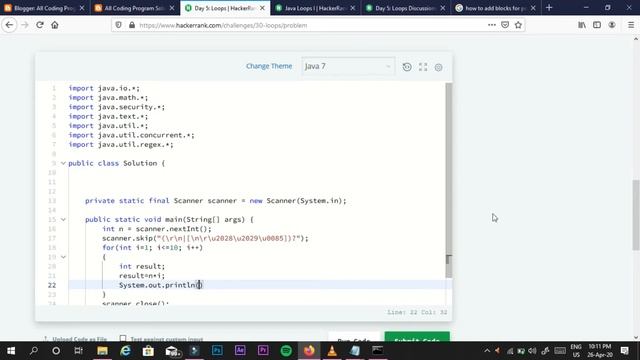Launch File Explorer from taskbar
This screenshot has width=640, height=360.
click(x=102, y=350)
